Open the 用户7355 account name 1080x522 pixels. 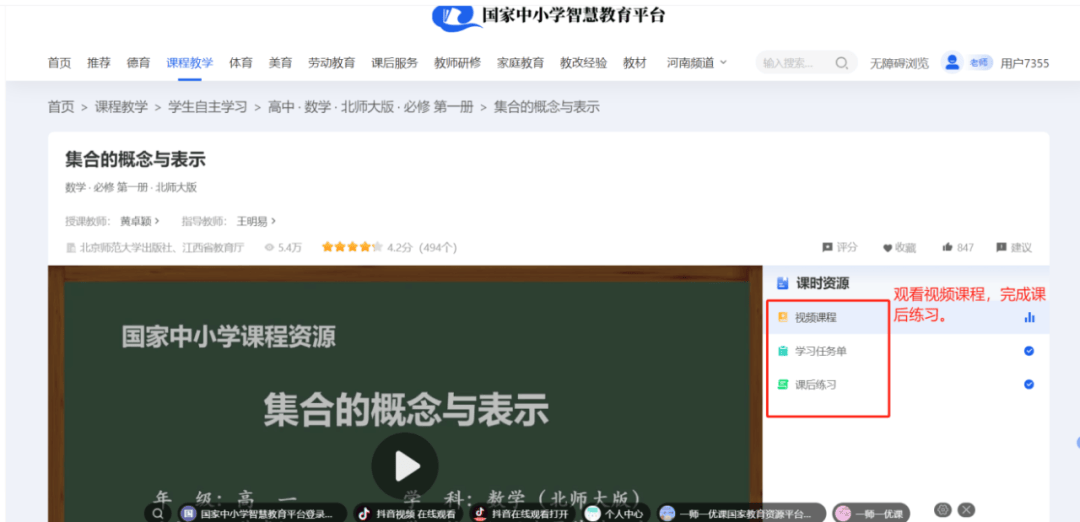(1025, 63)
